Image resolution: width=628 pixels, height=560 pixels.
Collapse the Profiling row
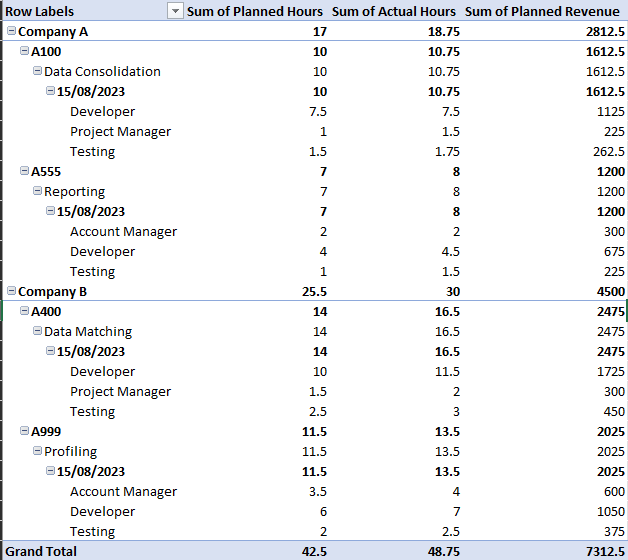pyautogui.click(x=37, y=451)
